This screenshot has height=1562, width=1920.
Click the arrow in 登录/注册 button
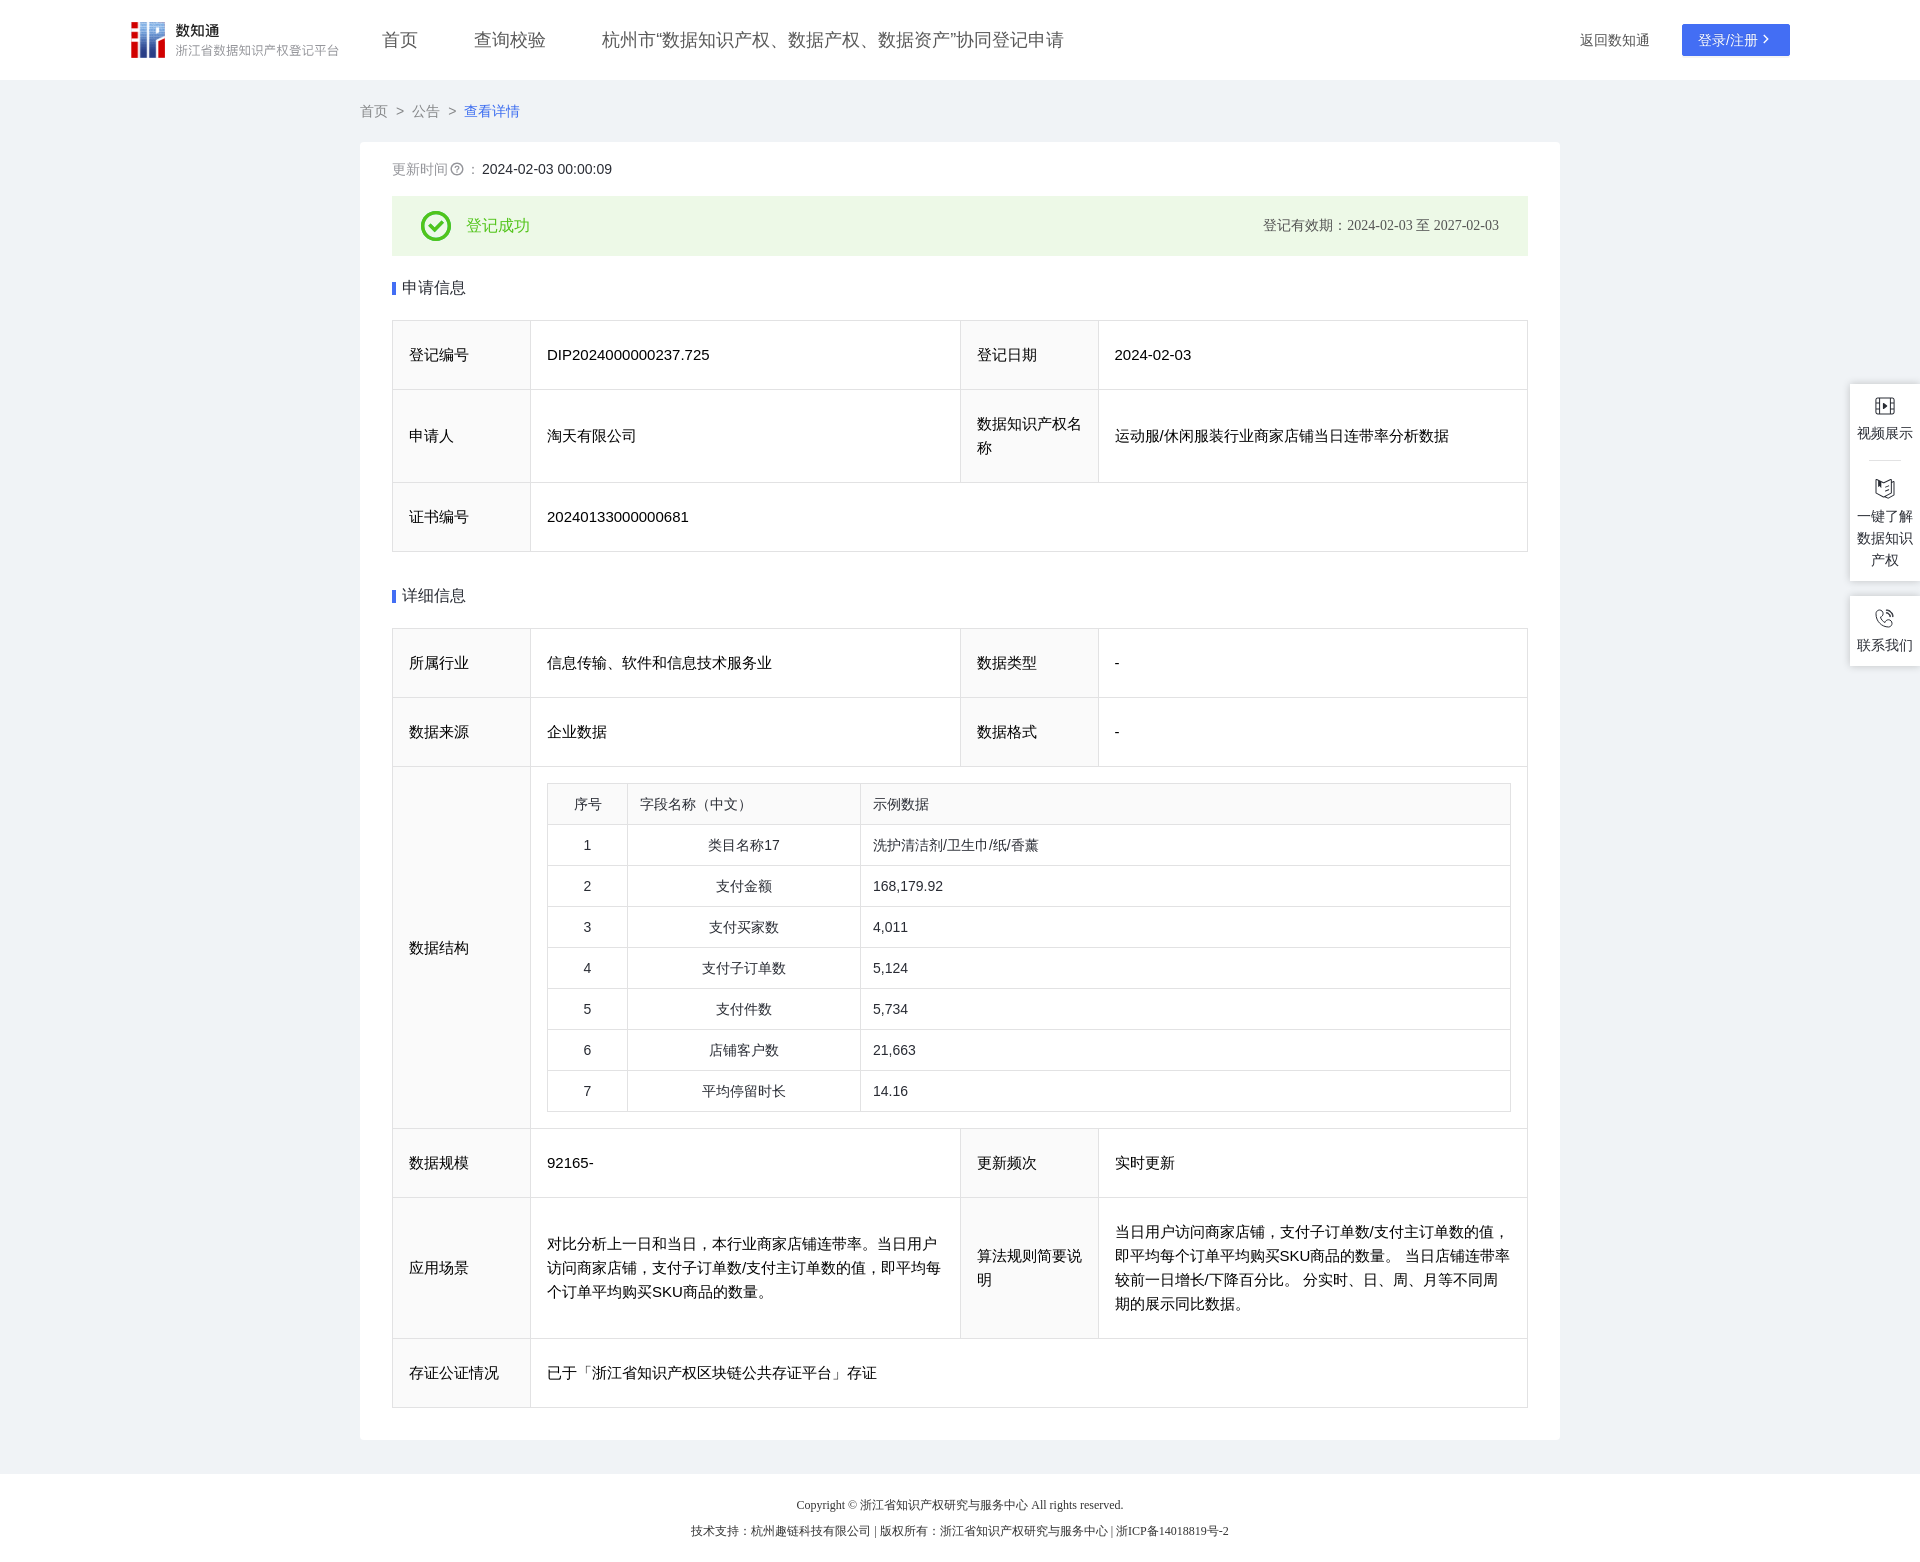(x=1766, y=40)
